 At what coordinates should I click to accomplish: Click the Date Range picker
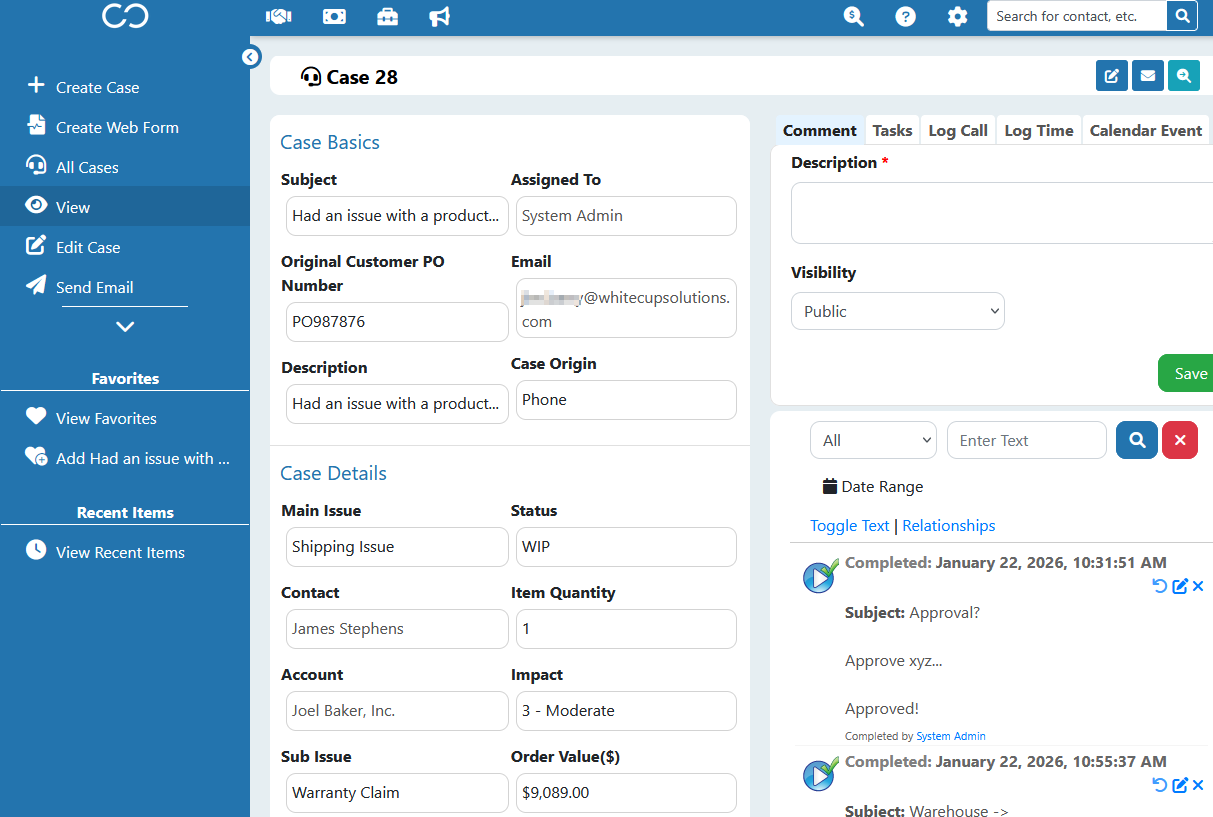(x=873, y=487)
